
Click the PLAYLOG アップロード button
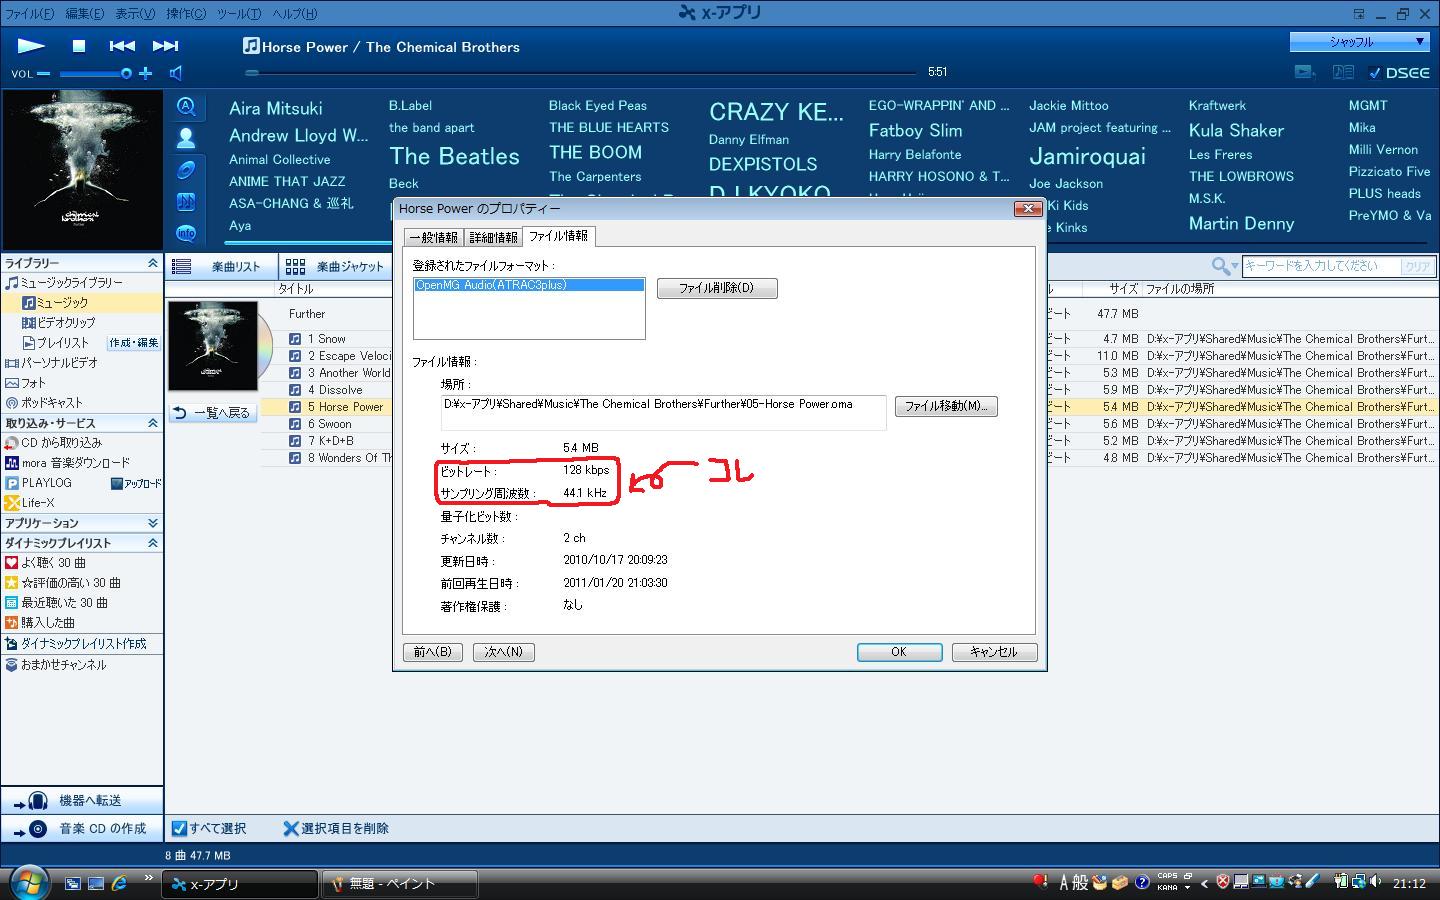click(x=135, y=483)
